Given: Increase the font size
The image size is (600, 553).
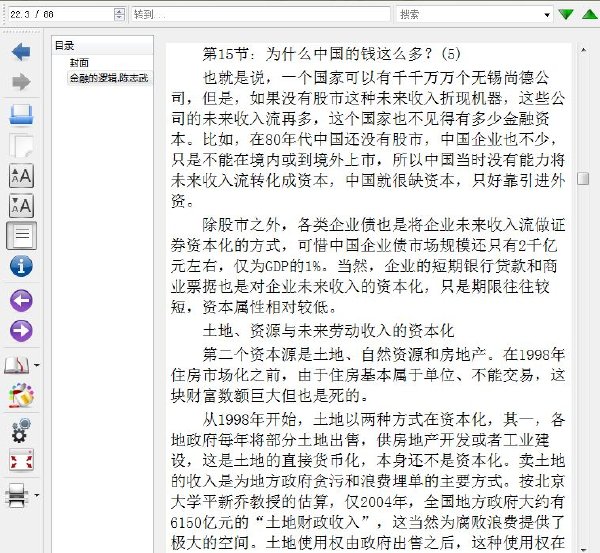Looking at the screenshot, I should click(21, 176).
